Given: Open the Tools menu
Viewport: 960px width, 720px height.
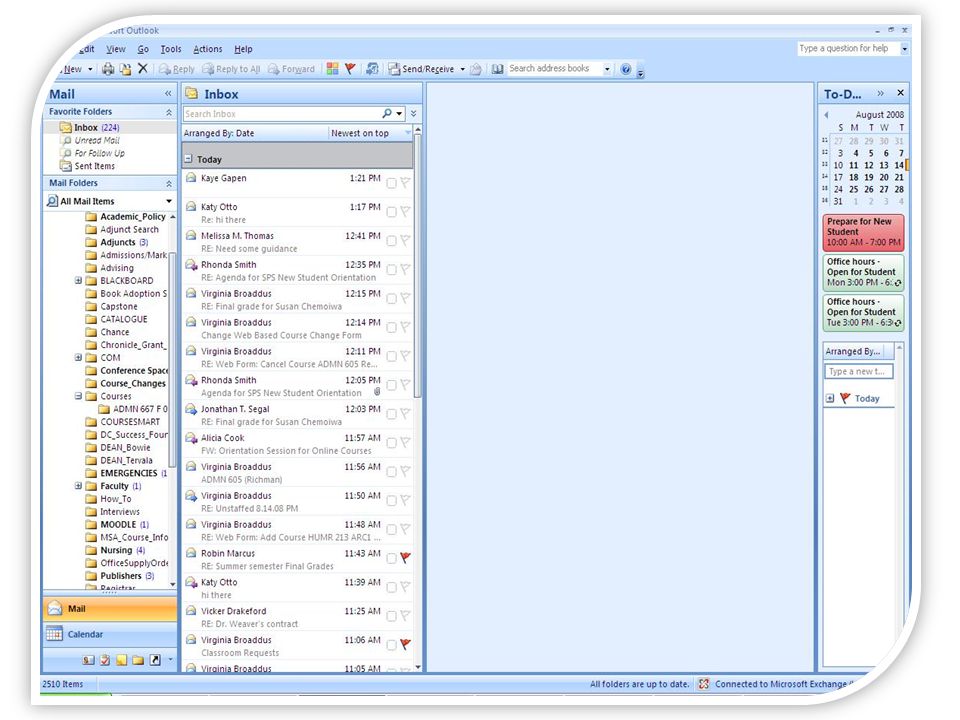Looking at the screenshot, I should point(171,49).
